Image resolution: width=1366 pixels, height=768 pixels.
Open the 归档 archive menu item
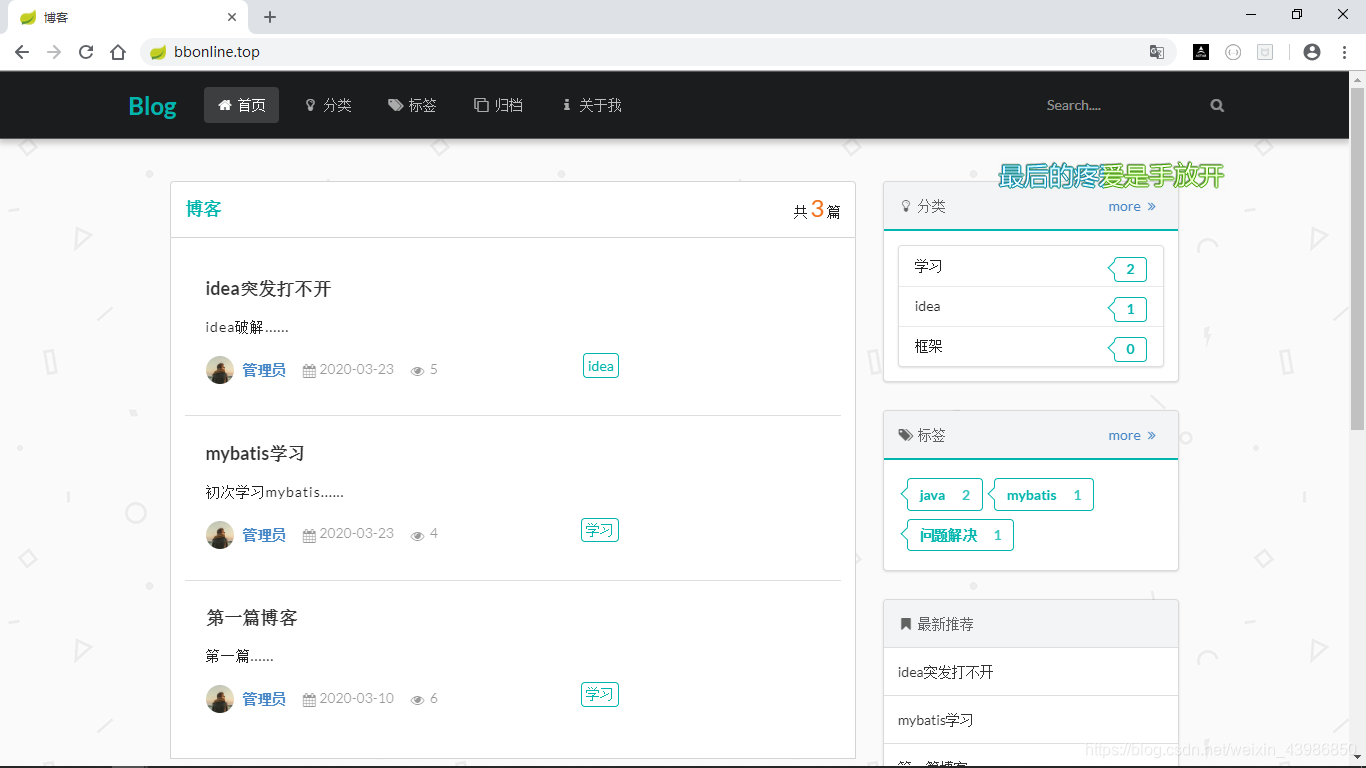499,105
